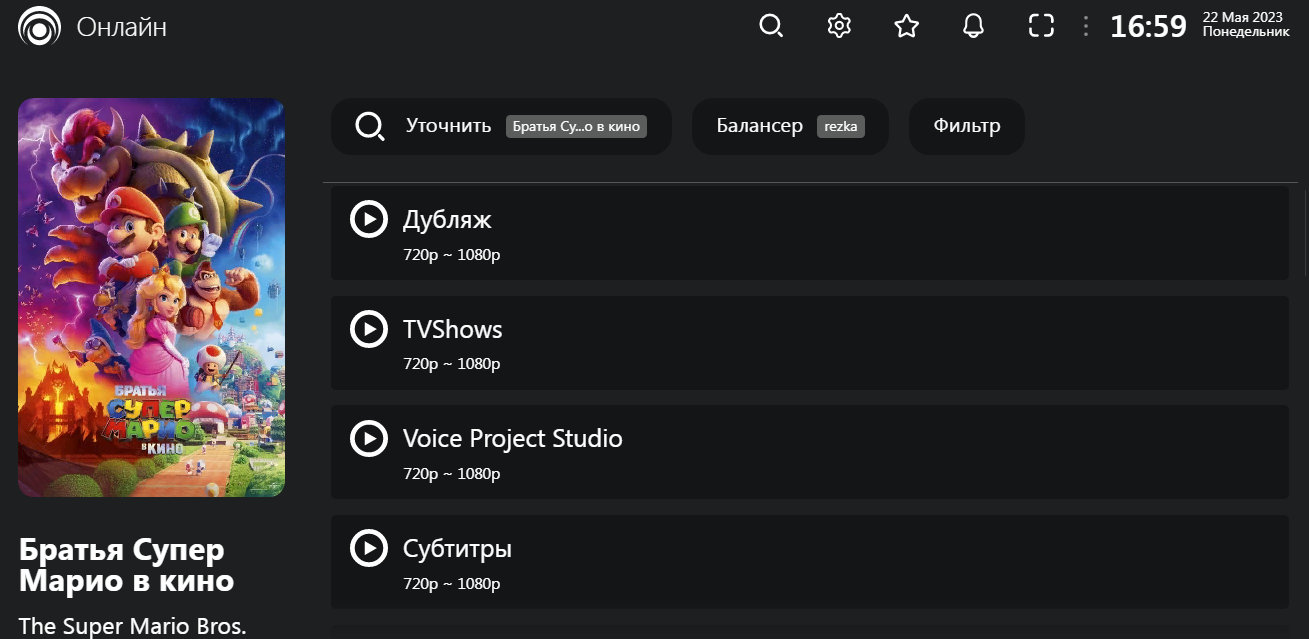Toggle fullscreen mode icon
Image resolution: width=1309 pixels, height=639 pixels.
[x=1042, y=26]
